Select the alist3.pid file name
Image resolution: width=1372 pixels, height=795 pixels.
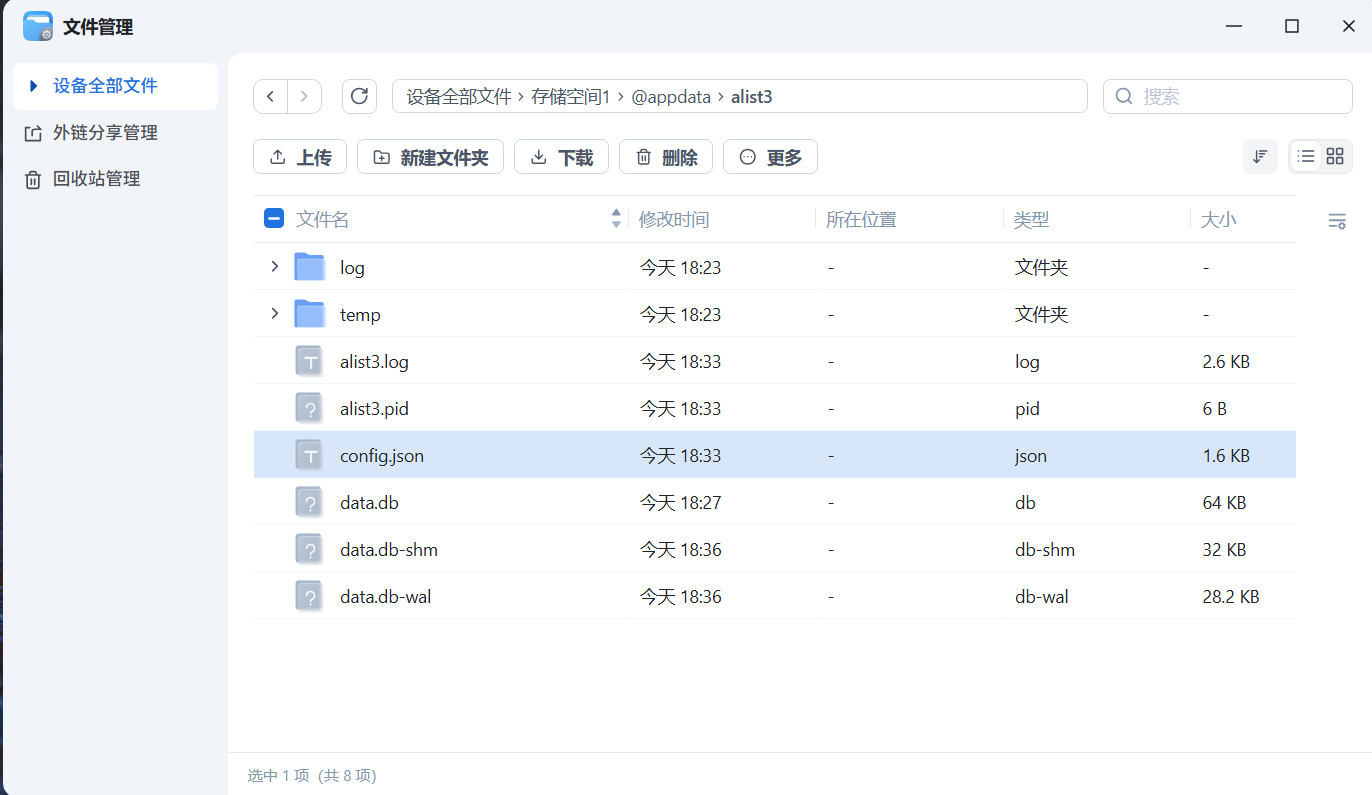click(x=374, y=409)
